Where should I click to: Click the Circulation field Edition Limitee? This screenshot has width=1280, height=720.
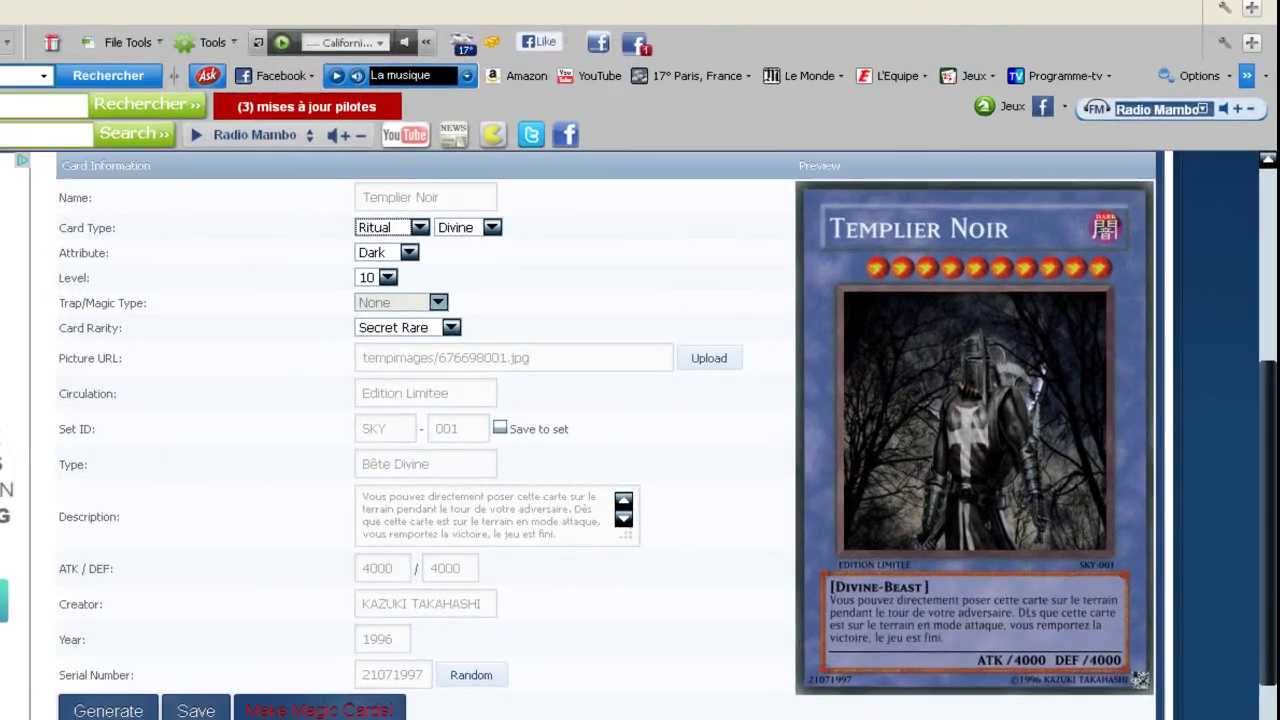[425, 393]
